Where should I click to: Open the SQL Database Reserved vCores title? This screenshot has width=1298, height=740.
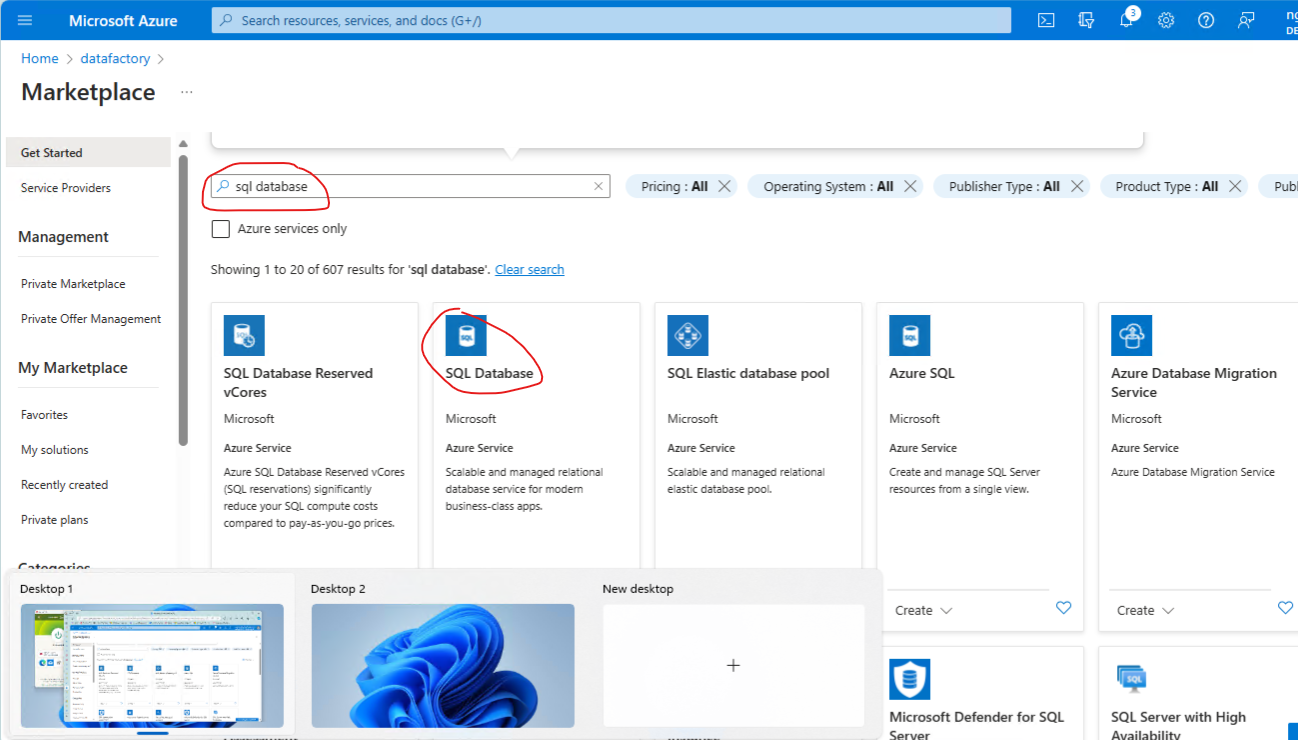point(298,383)
